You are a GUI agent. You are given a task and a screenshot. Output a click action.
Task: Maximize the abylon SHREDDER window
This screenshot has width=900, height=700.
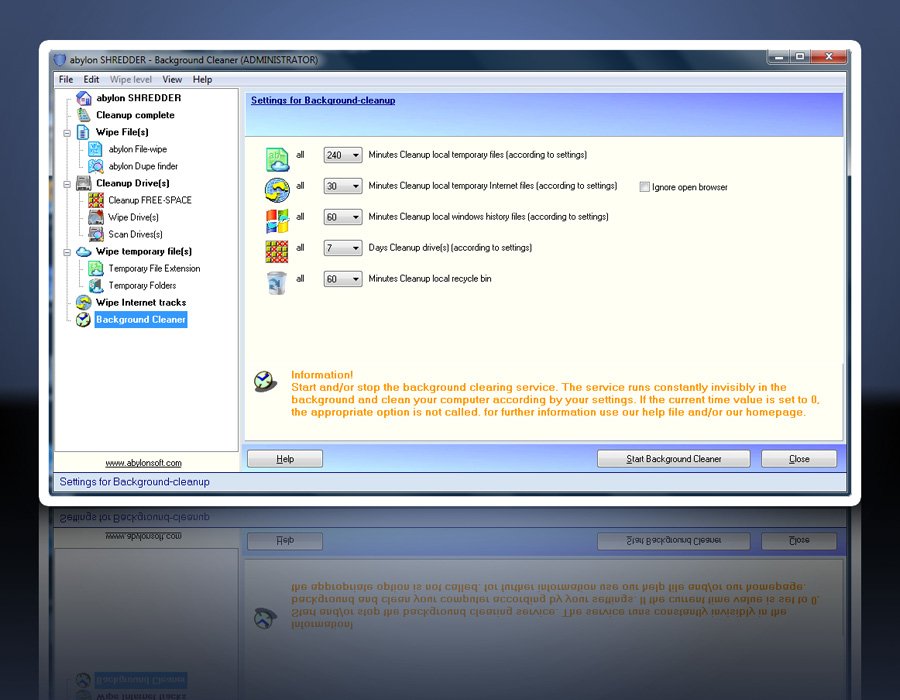(800, 57)
